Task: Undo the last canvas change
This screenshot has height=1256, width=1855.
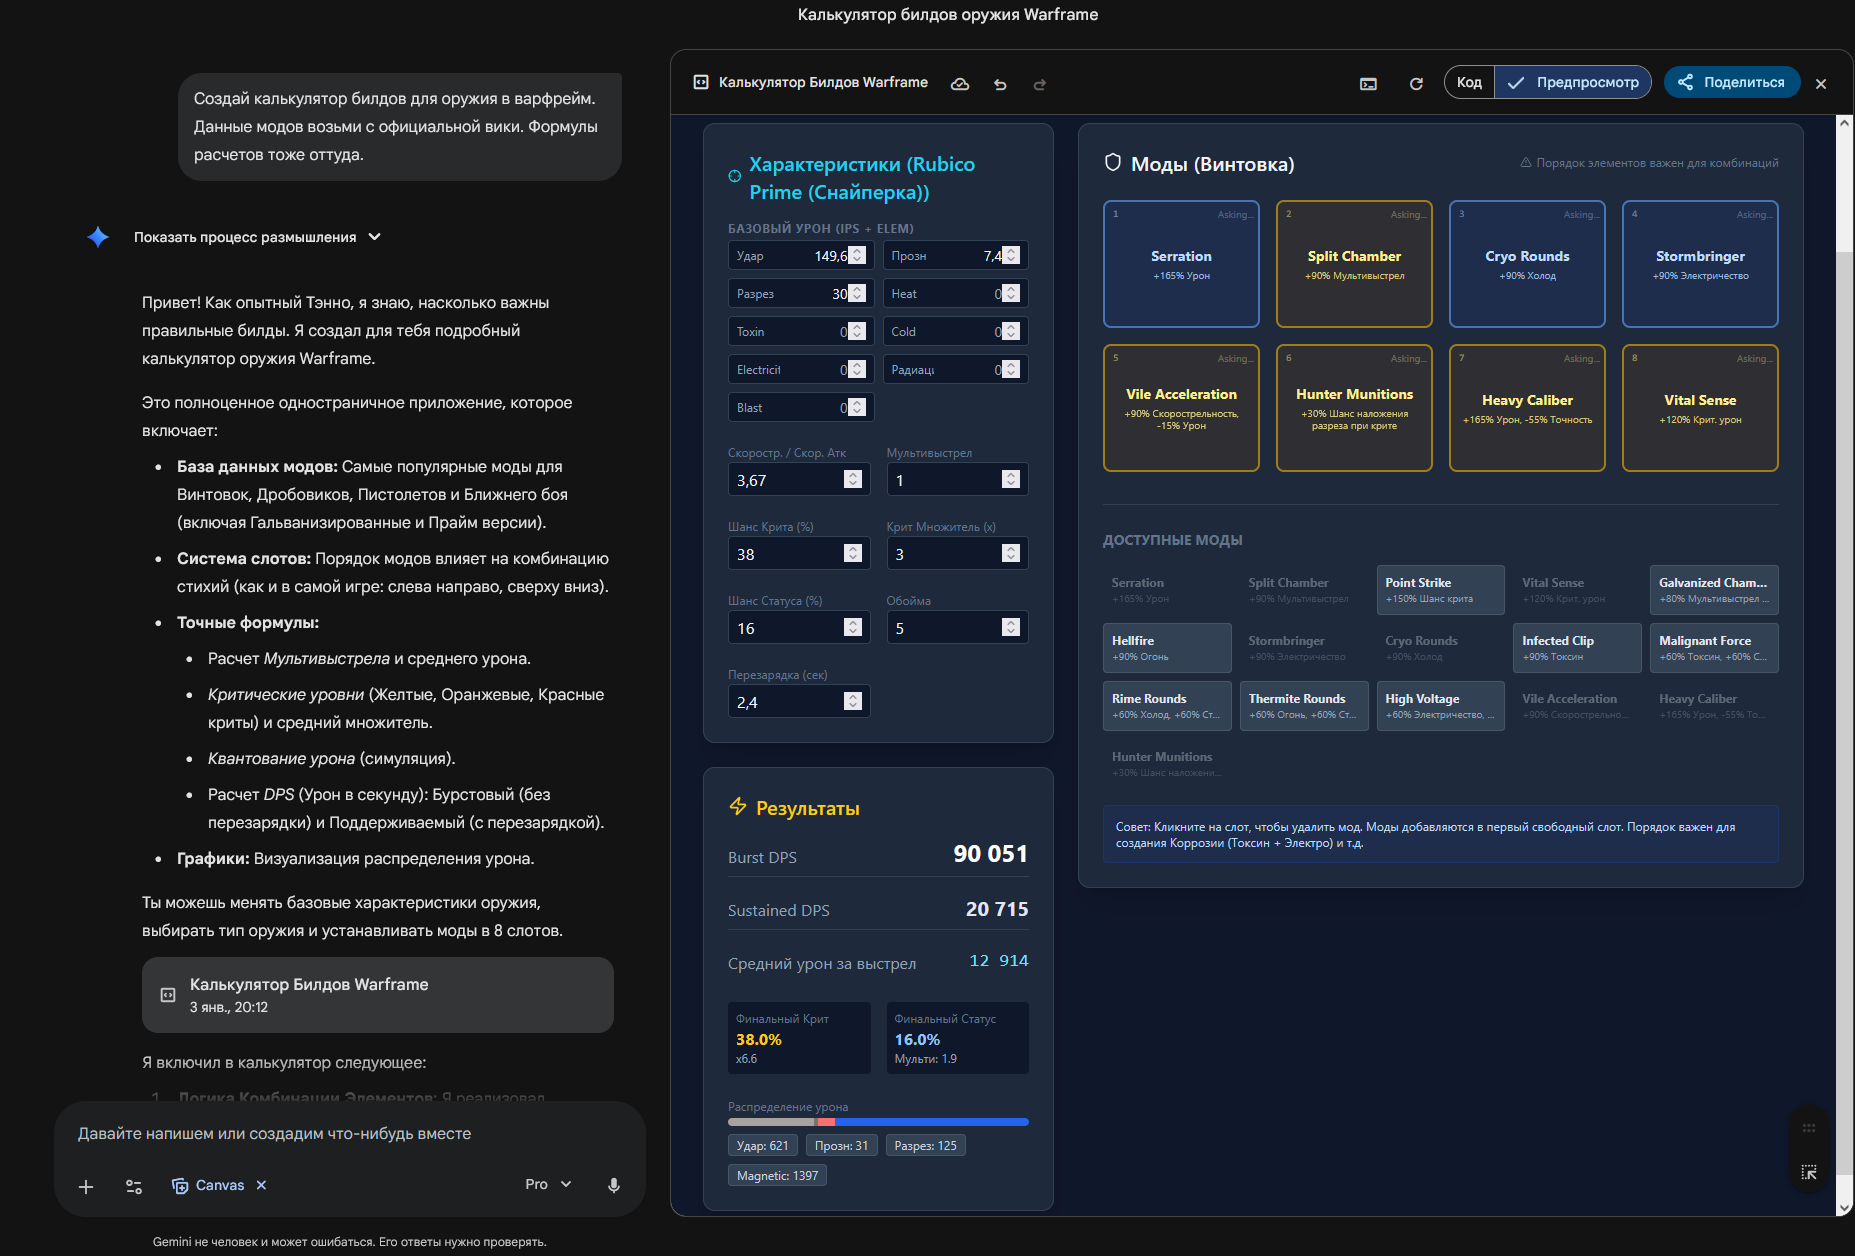Action: click(x=1000, y=84)
